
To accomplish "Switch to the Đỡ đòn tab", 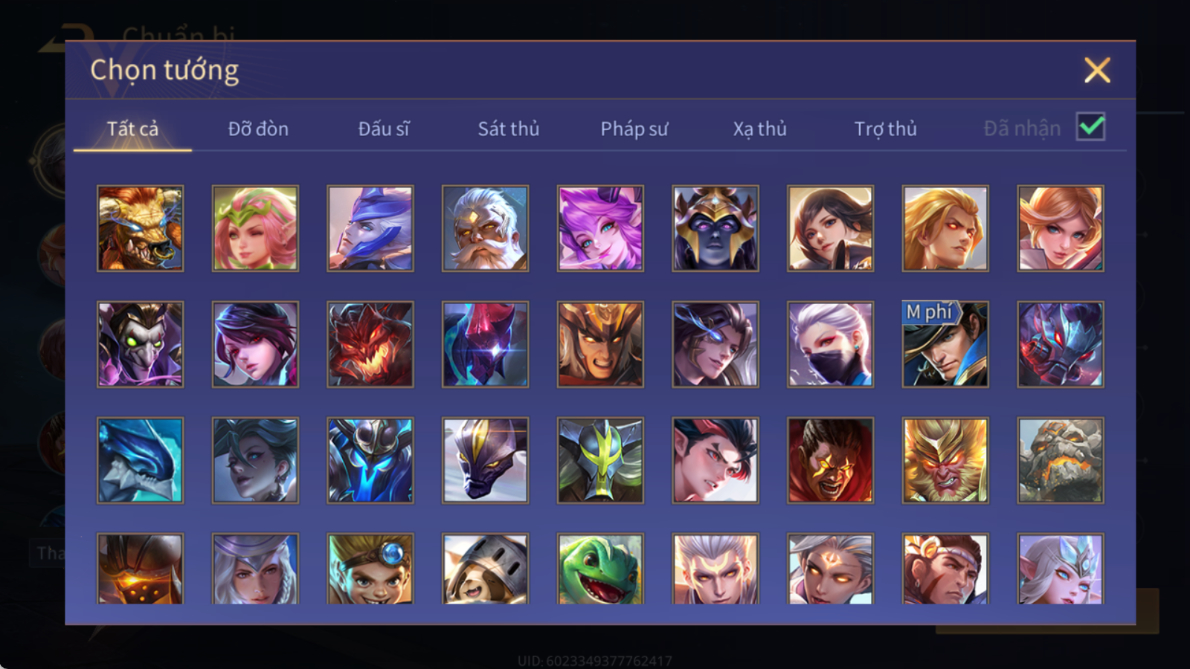I will click(258, 129).
